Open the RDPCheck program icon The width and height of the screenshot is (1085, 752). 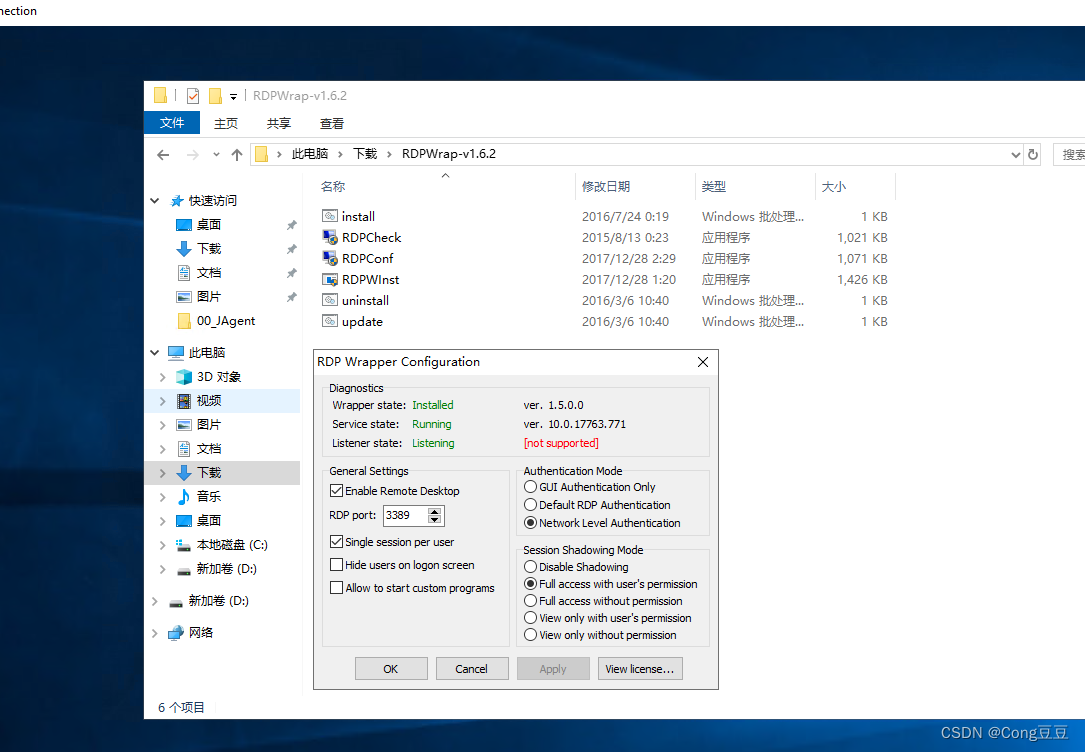click(x=331, y=237)
